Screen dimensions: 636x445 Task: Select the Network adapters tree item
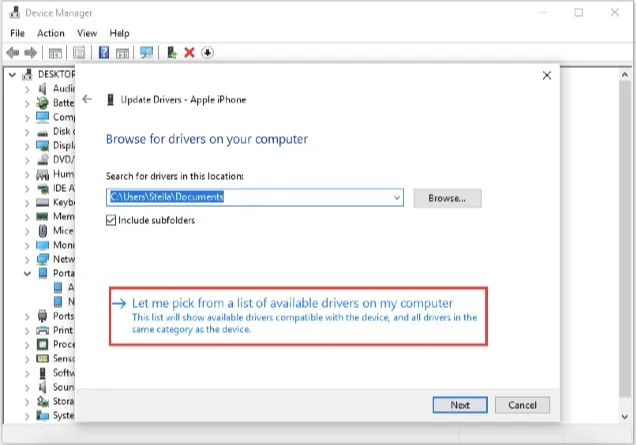pos(63,259)
